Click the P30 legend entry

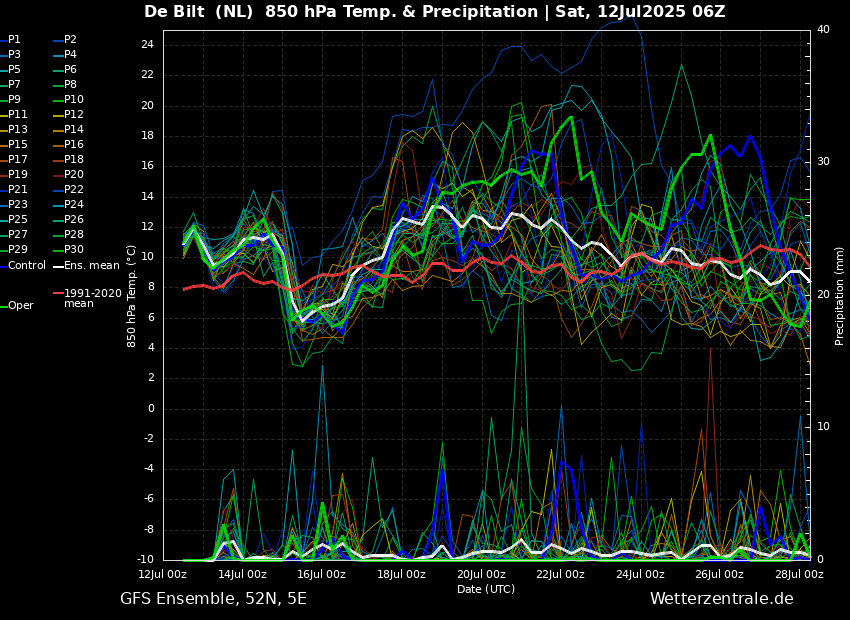point(74,250)
